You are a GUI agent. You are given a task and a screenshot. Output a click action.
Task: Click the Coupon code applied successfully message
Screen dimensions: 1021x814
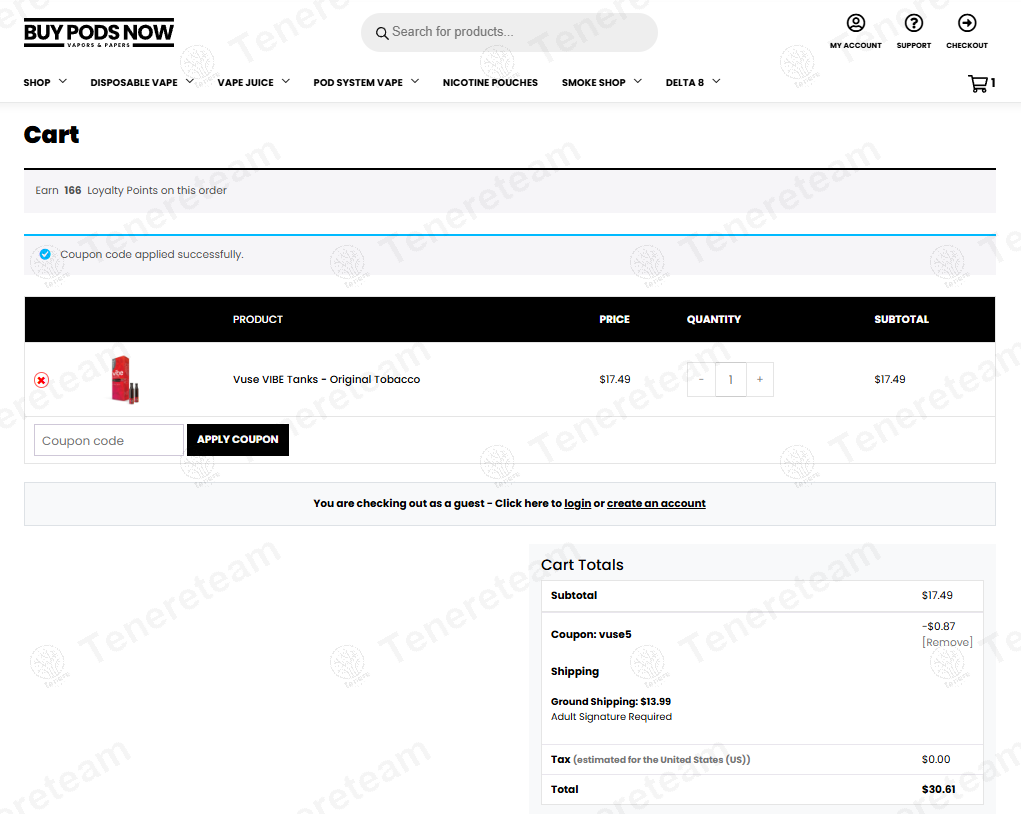coord(152,255)
